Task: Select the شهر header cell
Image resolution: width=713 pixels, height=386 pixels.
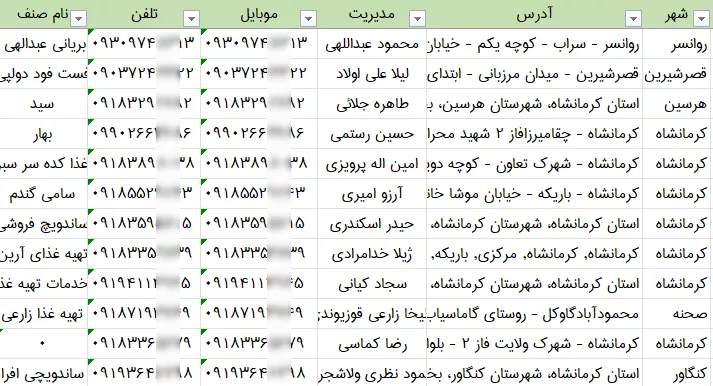Action: 678,14
